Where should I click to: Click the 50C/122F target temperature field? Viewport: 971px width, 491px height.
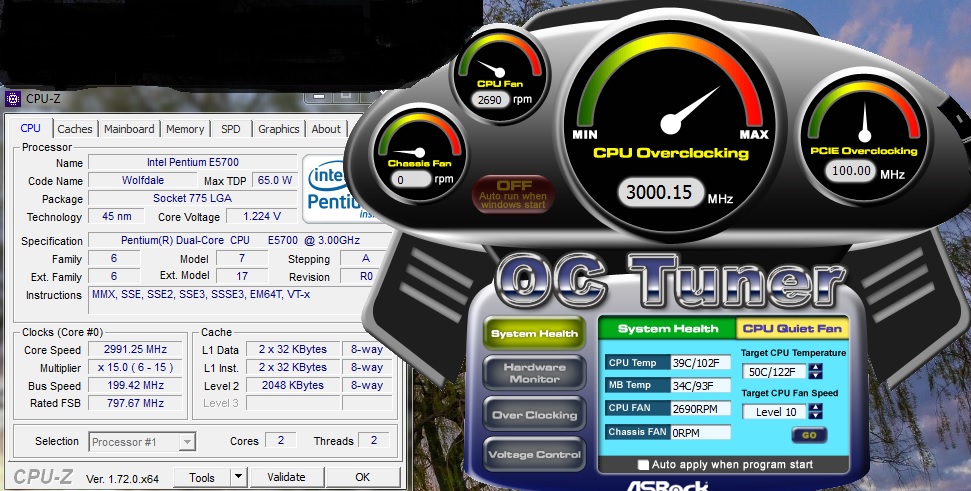(x=775, y=372)
